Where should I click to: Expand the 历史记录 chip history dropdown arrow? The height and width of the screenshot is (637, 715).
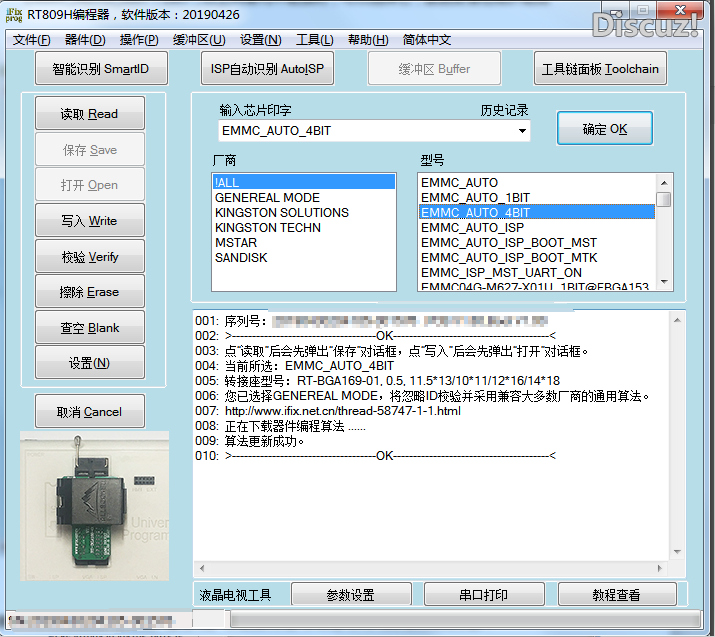[x=522, y=131]
